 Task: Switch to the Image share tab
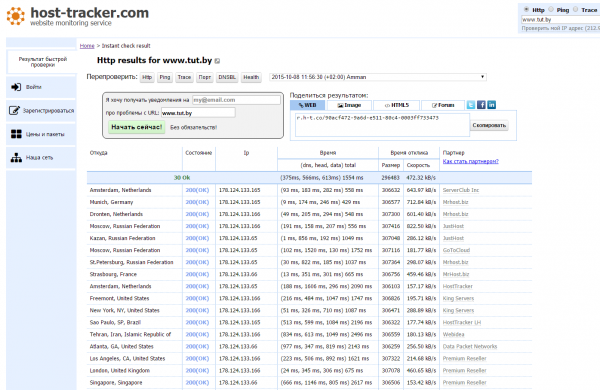(x=349, y=105)
